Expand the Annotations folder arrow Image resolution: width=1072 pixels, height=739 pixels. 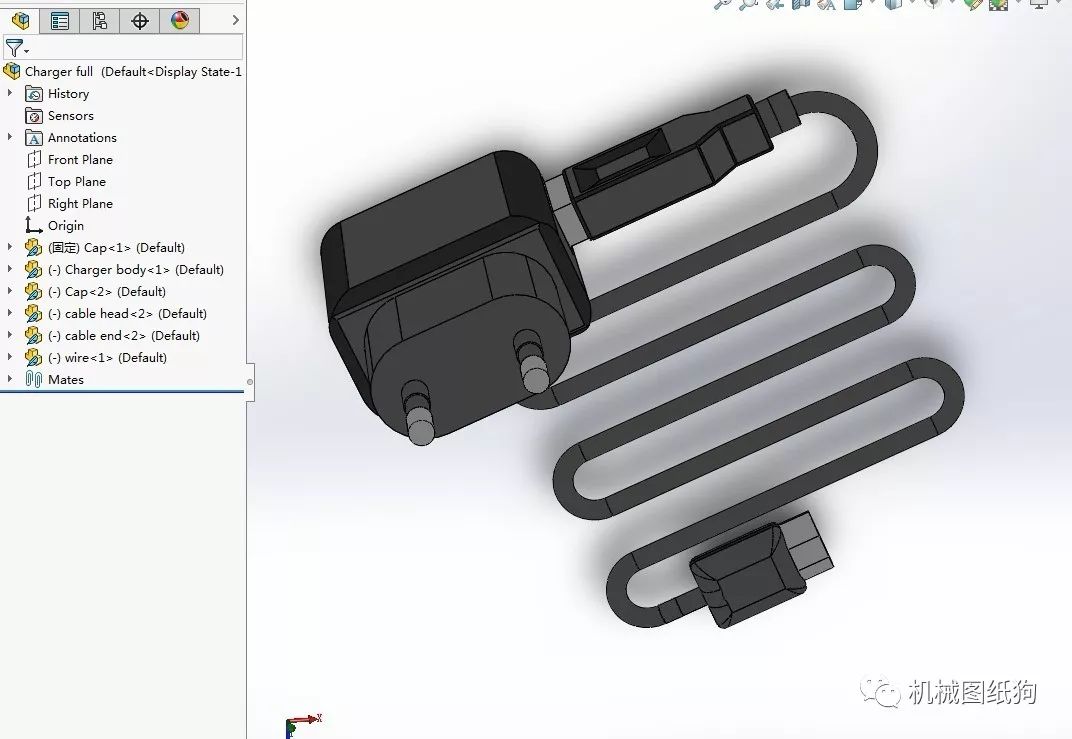10,138
